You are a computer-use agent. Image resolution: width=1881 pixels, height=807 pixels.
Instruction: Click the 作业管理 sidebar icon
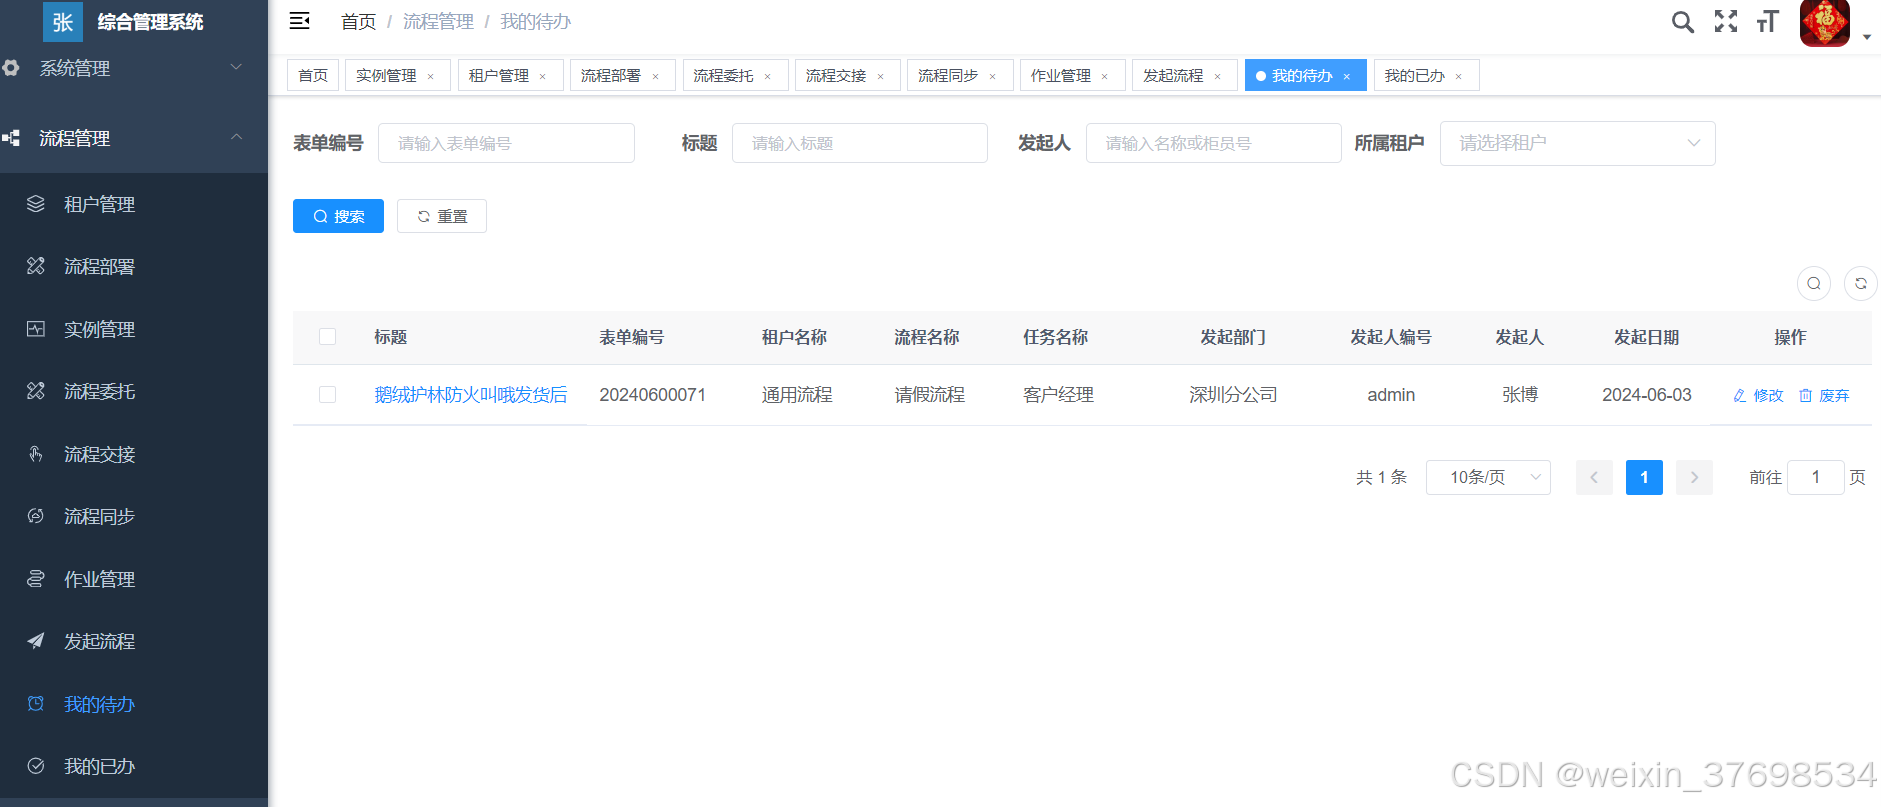(36, 579)
